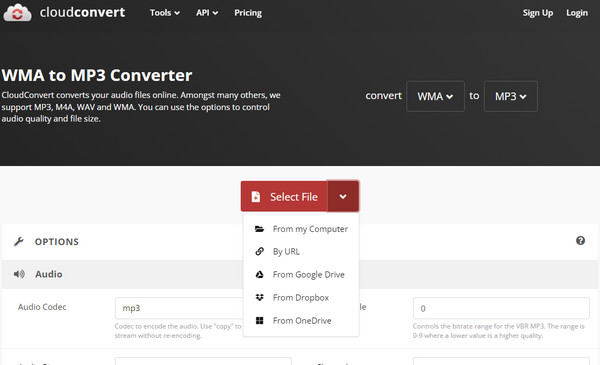The image size is (600, 365).
Task: Choose From OneDrive option
Action: point(301,320)
